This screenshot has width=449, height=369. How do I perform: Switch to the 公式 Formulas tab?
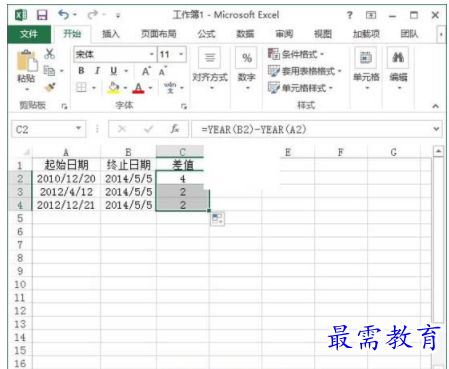pos(206,34)
